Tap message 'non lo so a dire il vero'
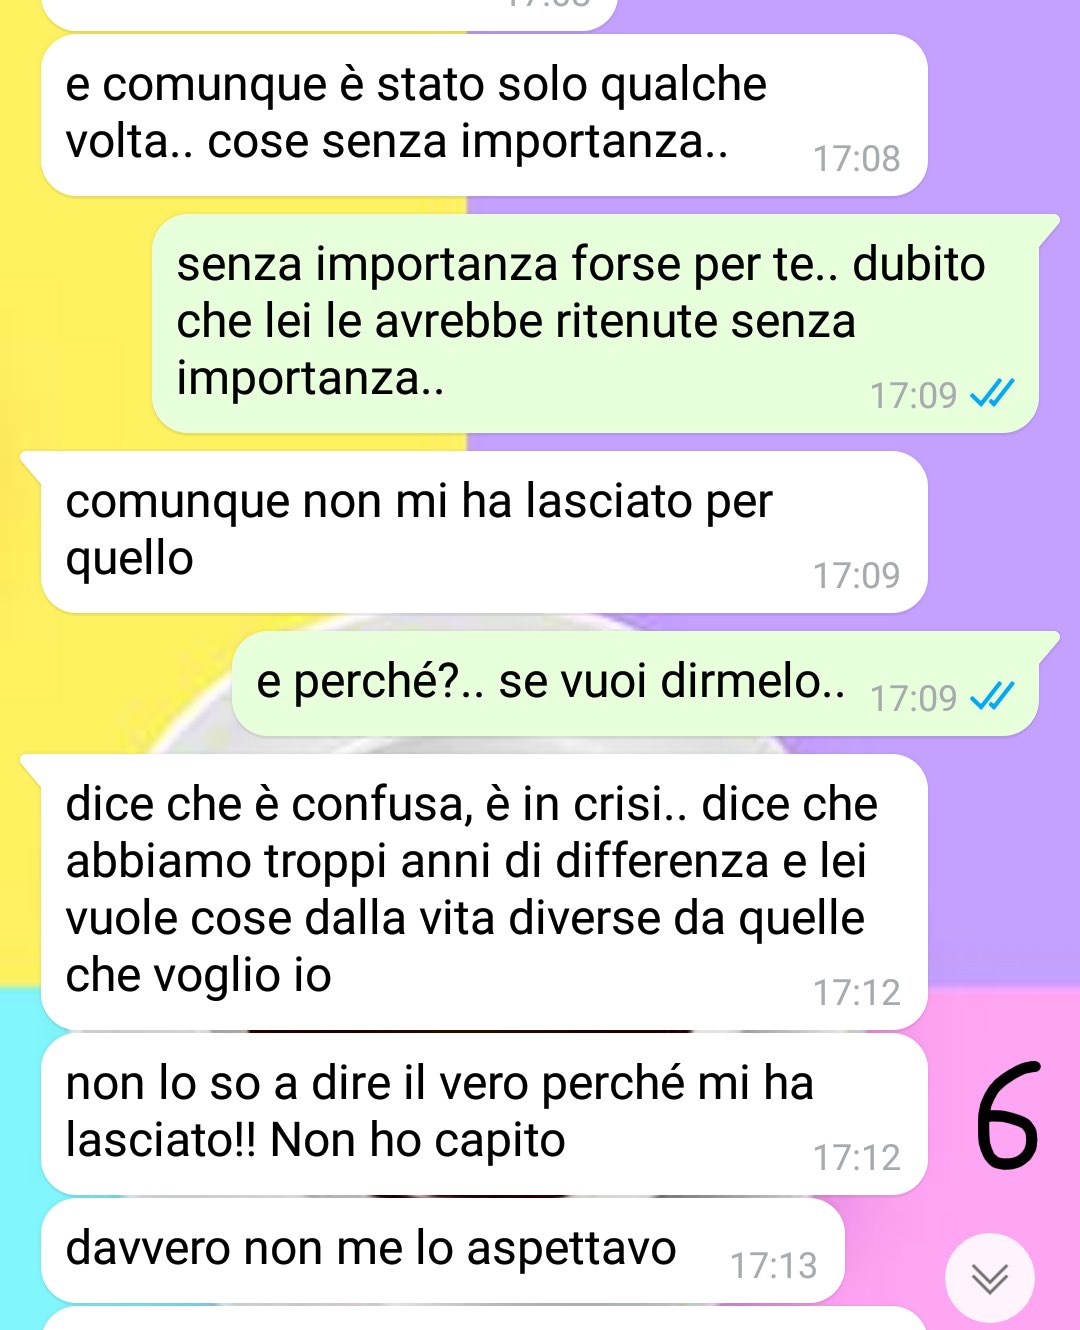The width and height of the screenshot is (1080, 1330). pyautogui.click(x=484, y=1114)
